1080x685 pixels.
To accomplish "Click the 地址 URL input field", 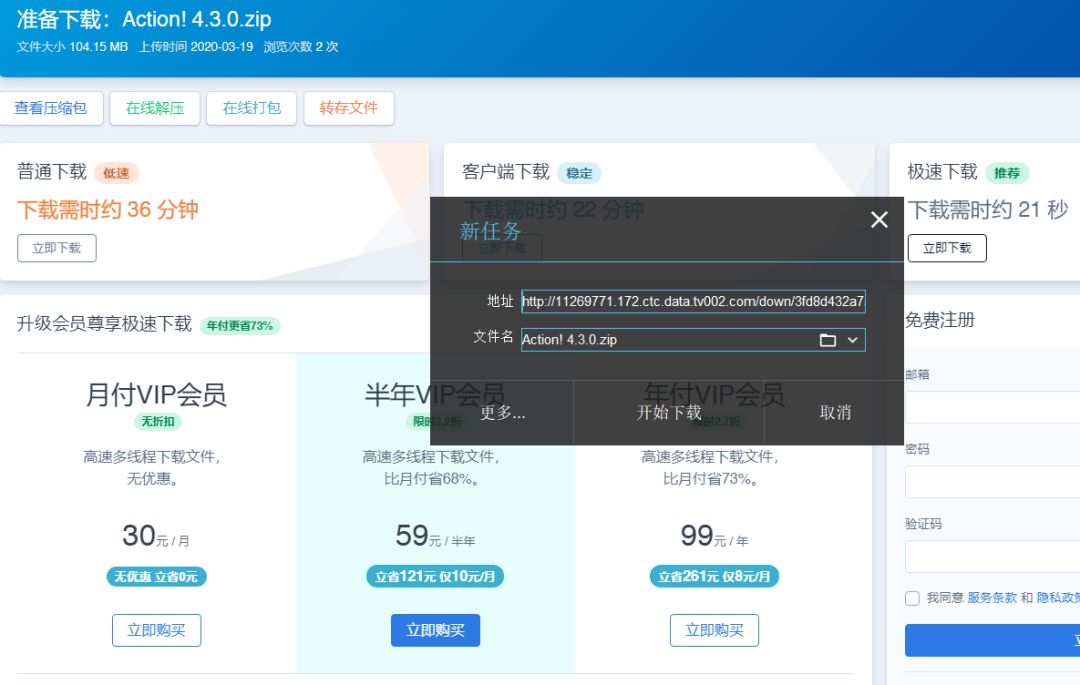I will pyautogui.click(x=693, y=302).
